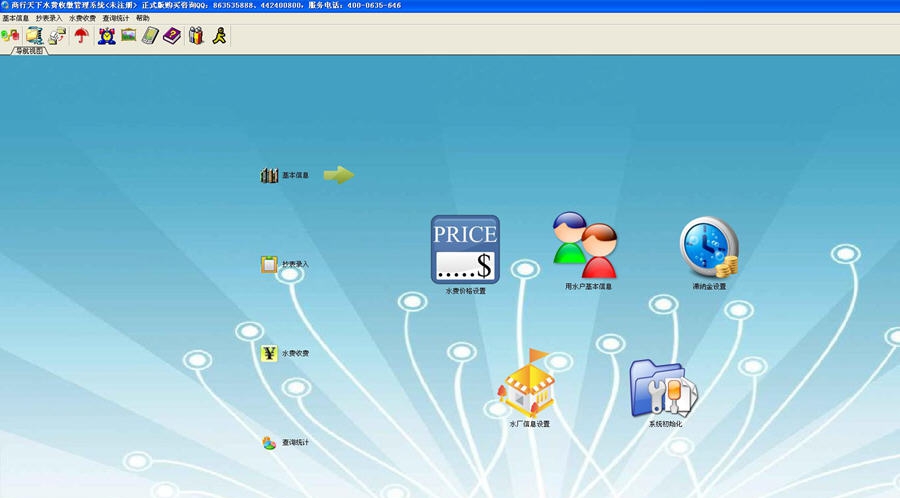Open 水费价格设置 PRICE icon
Screen dimensions: 900x498
pos(465,250)
